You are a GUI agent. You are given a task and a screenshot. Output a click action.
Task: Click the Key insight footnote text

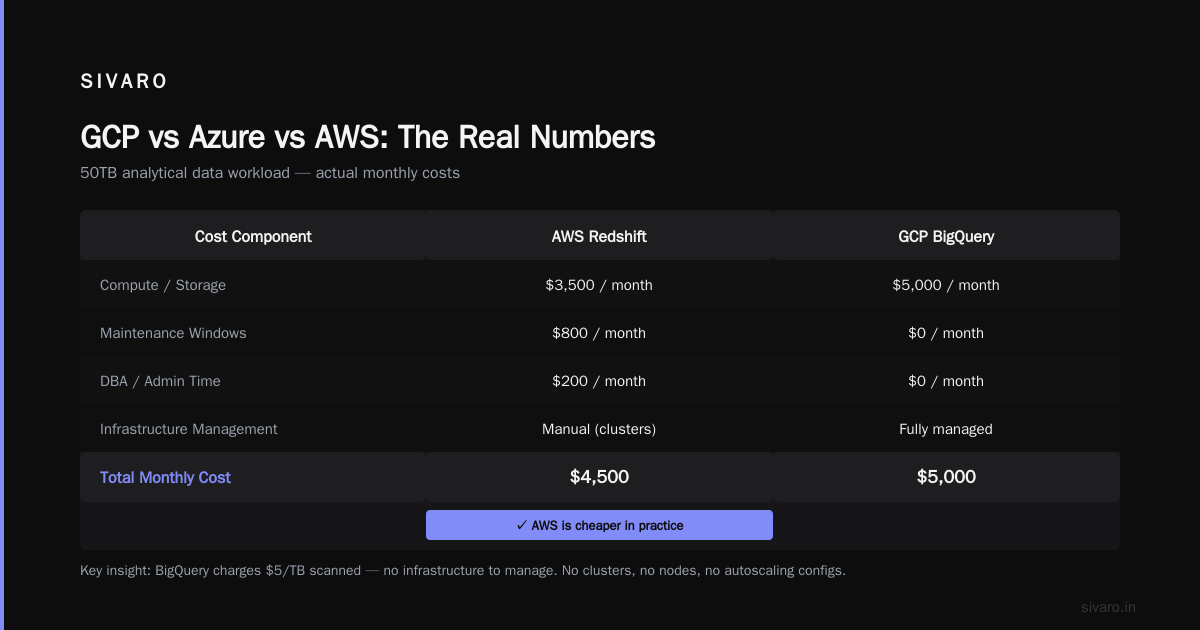[x=463, y=570]
